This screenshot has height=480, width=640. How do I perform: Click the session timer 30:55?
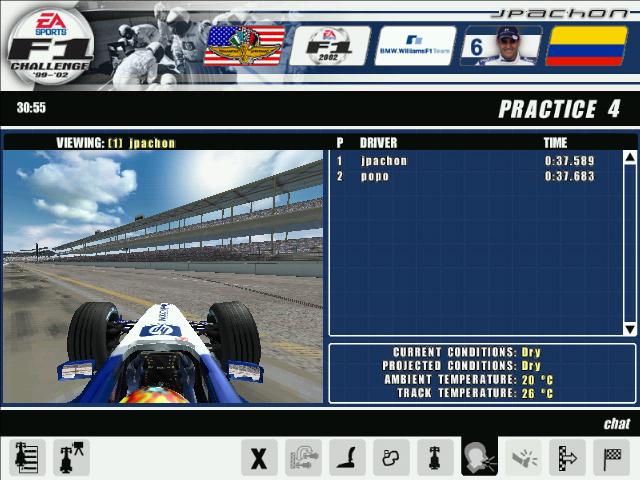click(31, 108)
